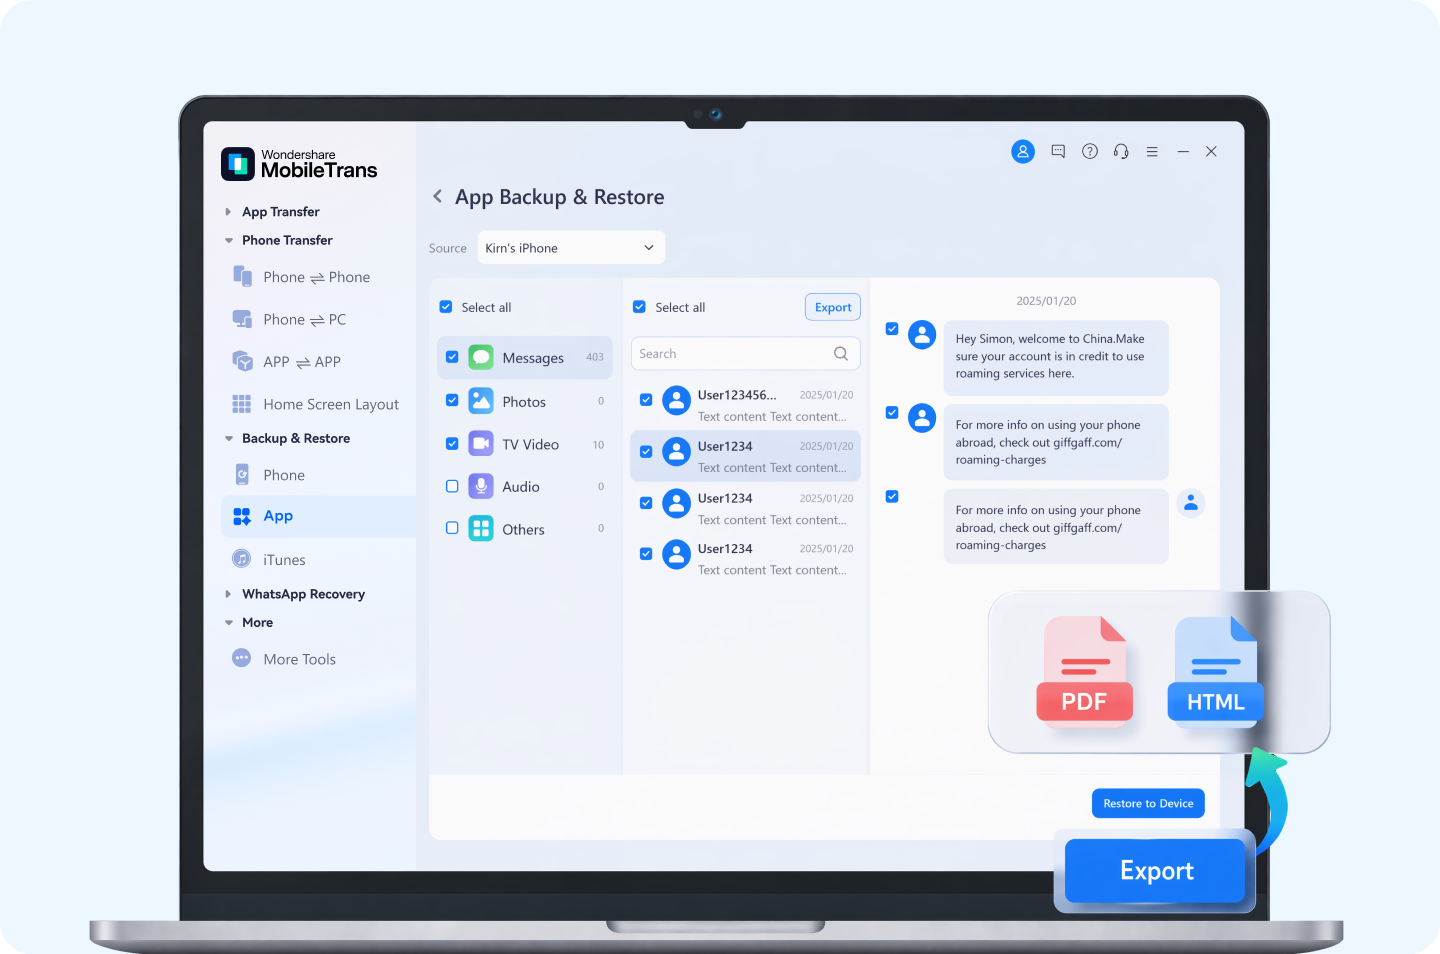Click the Messages green chat icon
The height and width of the screenshot is (954, 1440).
tap(481, 357)
